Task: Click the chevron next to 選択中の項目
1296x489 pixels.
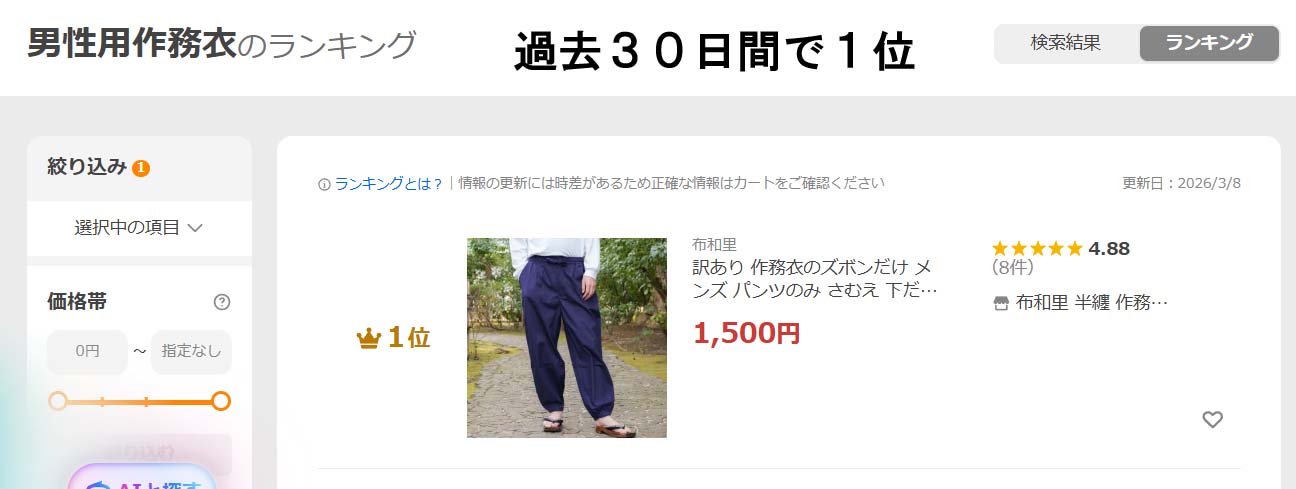Action: click(195, 228)
